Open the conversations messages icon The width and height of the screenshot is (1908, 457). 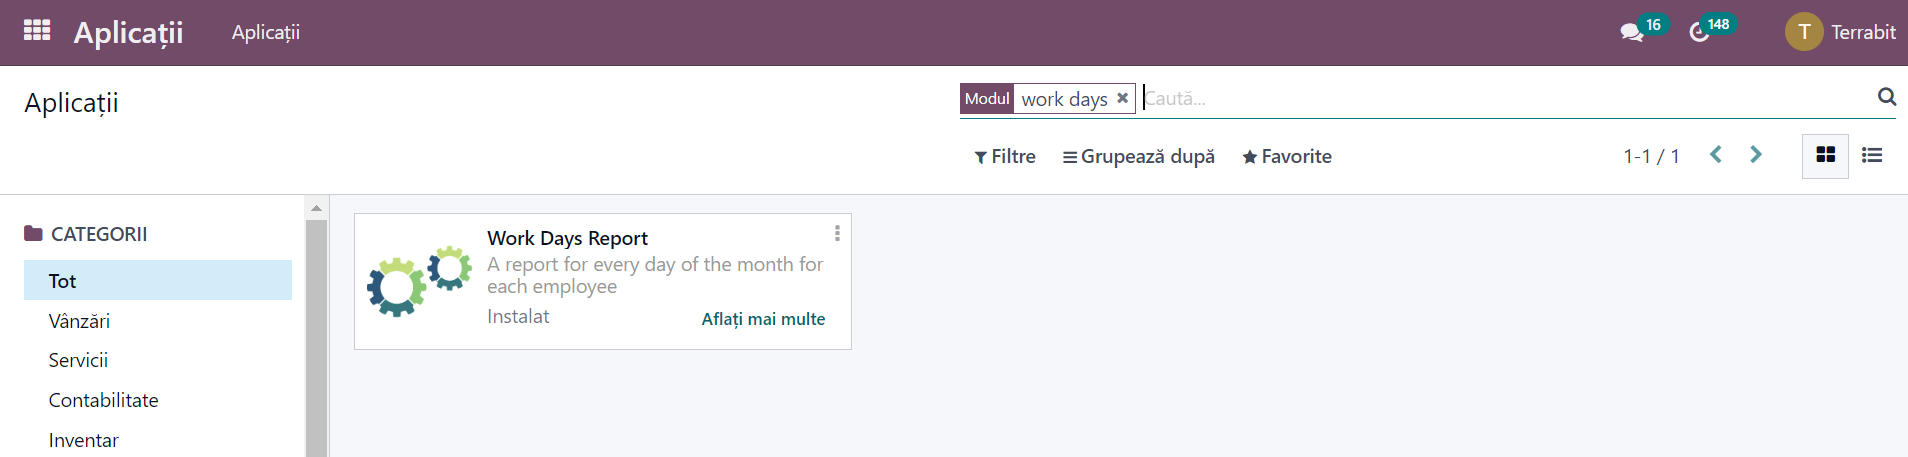[1632, 32]
